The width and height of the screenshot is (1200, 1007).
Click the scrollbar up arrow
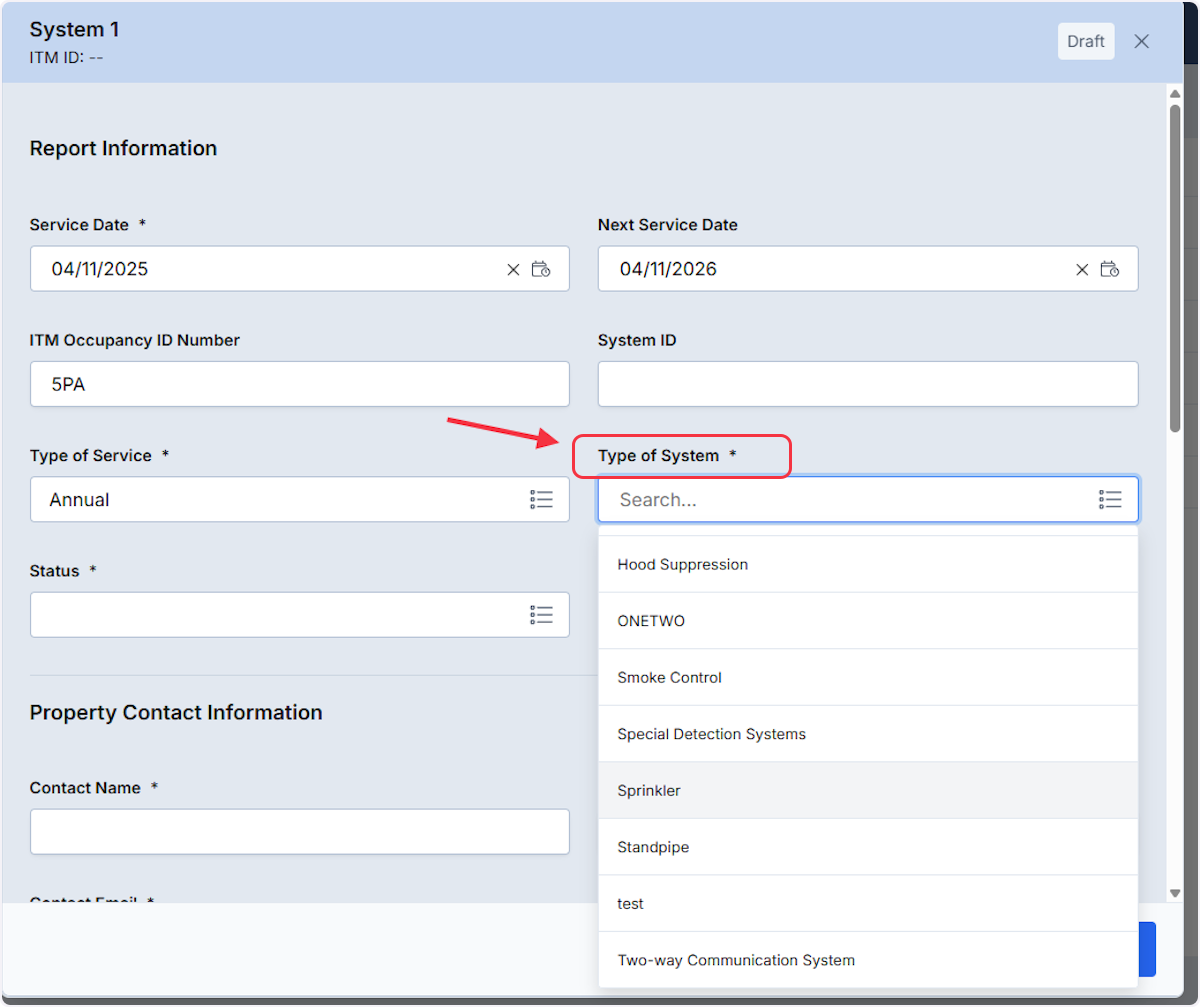(x=1175, y=94)
